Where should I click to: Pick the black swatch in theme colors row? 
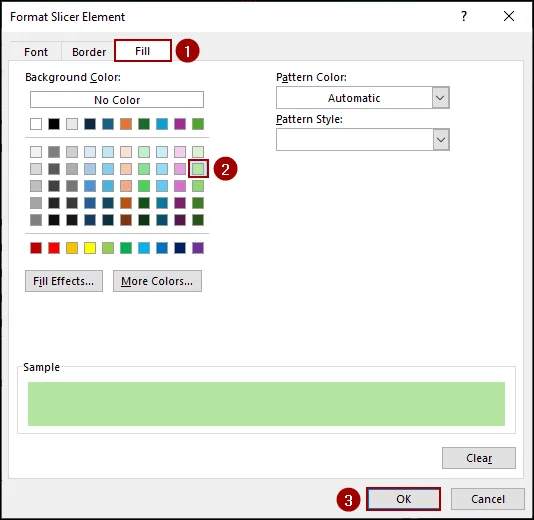(54, 124)
